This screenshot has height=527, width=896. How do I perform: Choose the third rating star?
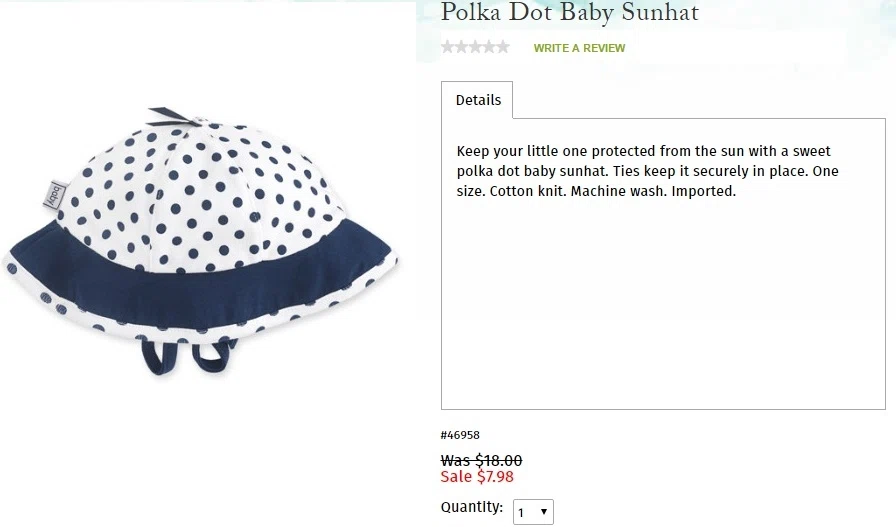click(475, 47)
